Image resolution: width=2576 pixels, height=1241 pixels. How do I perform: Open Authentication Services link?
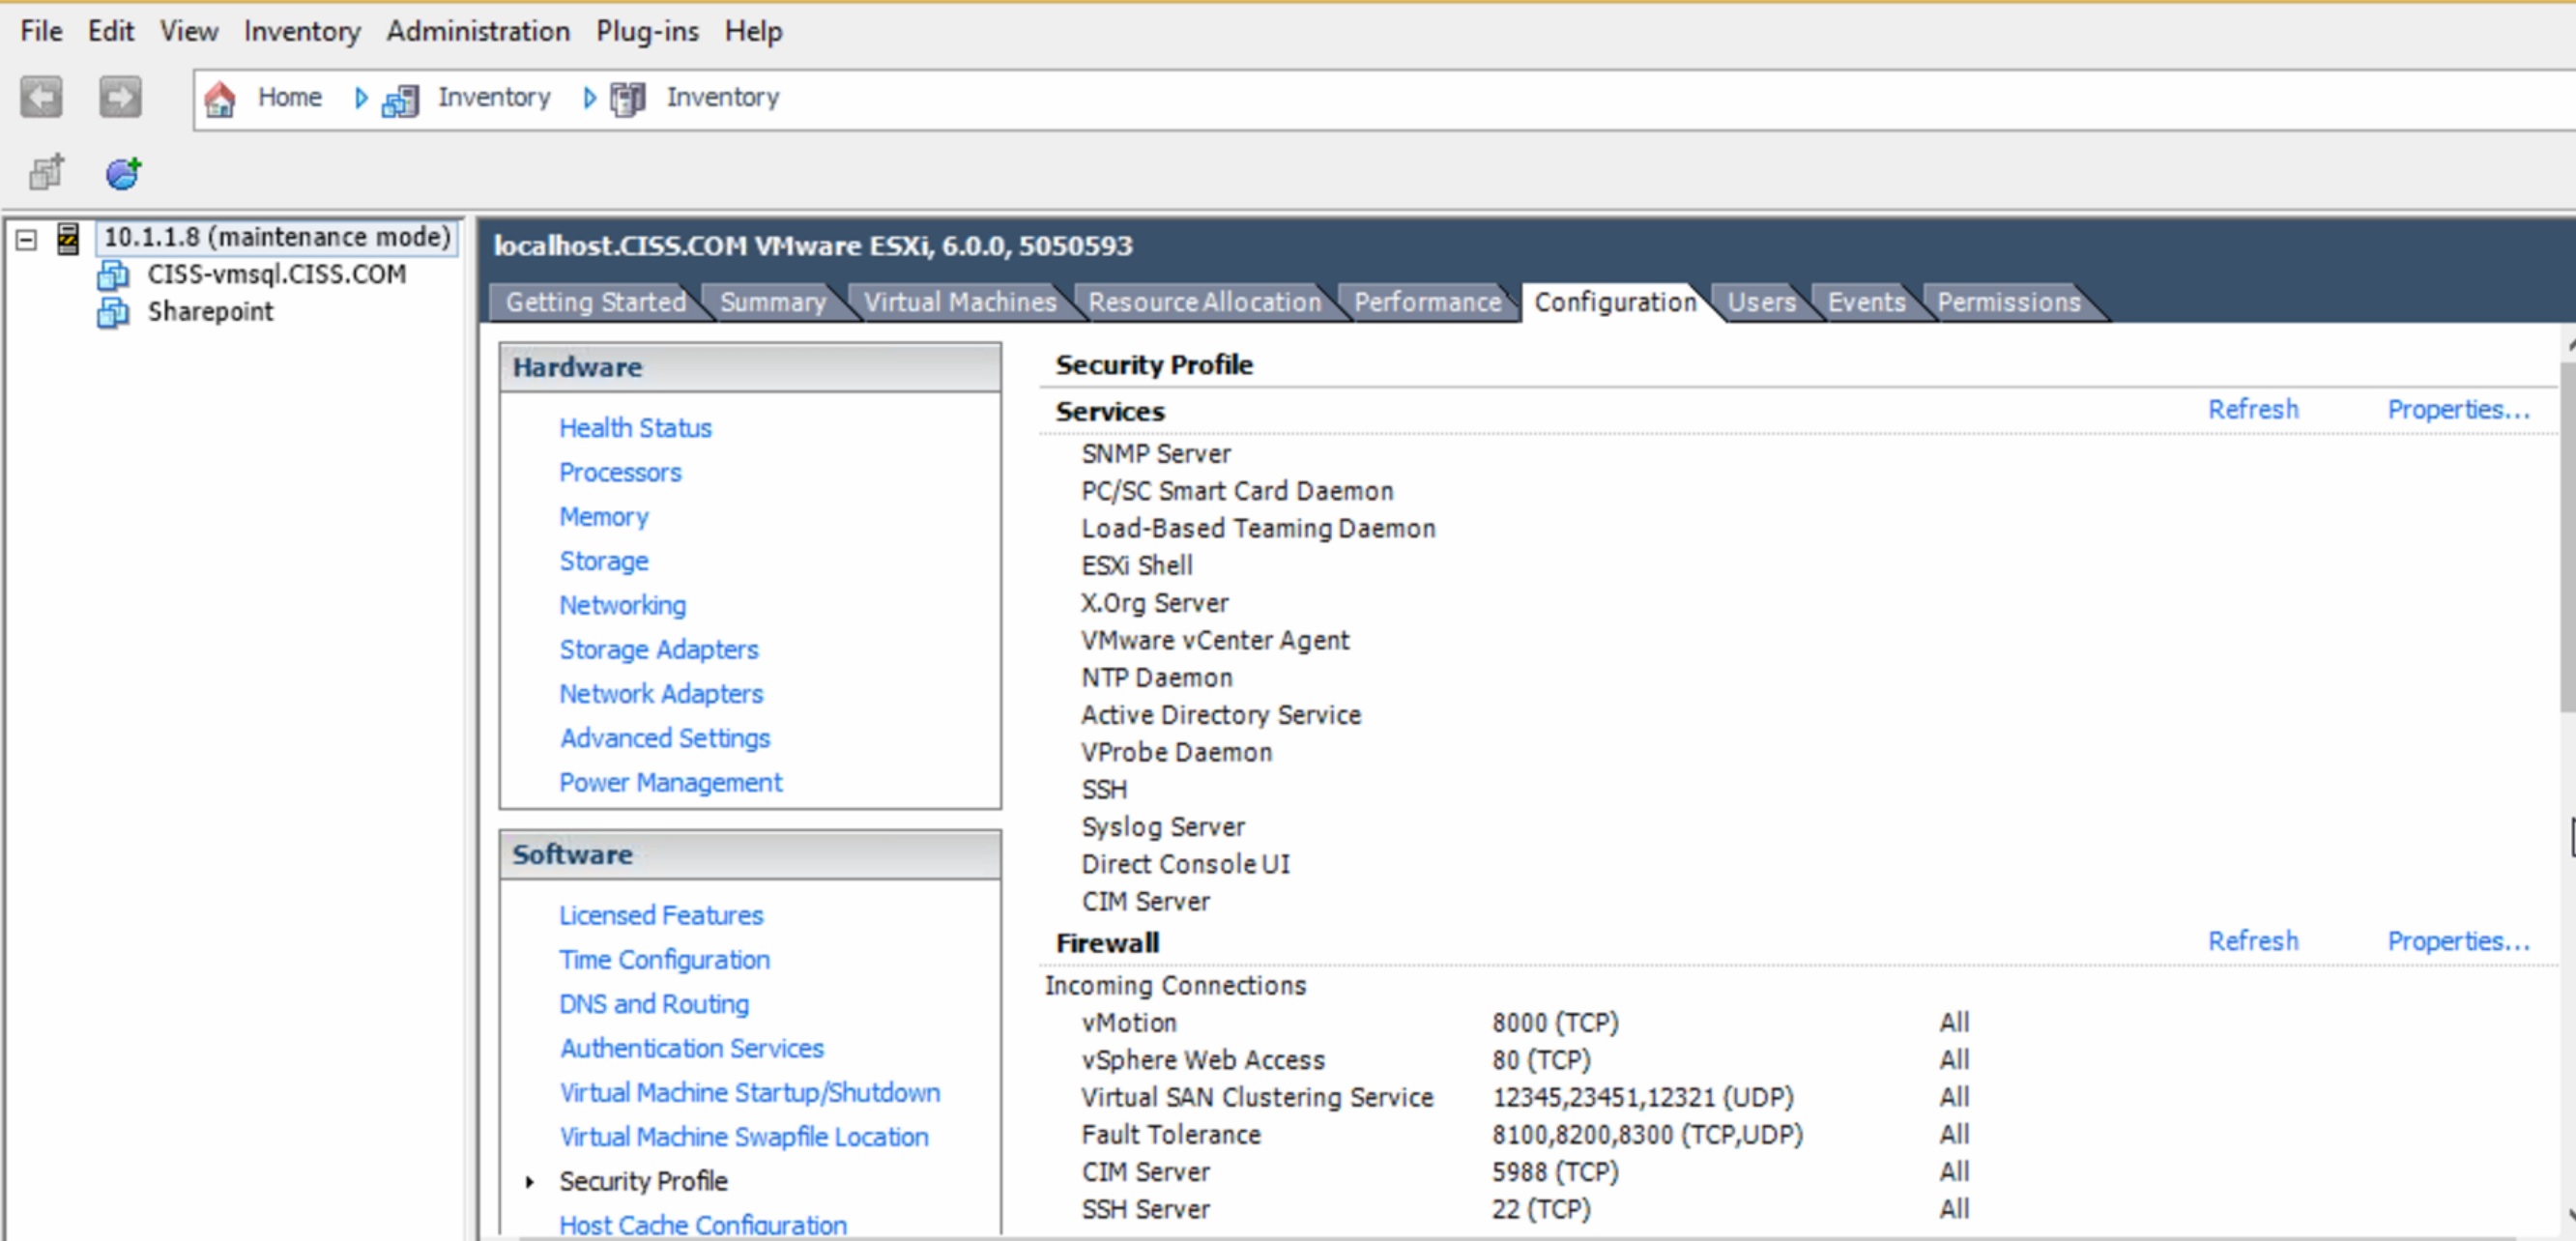coord(691,1049)
